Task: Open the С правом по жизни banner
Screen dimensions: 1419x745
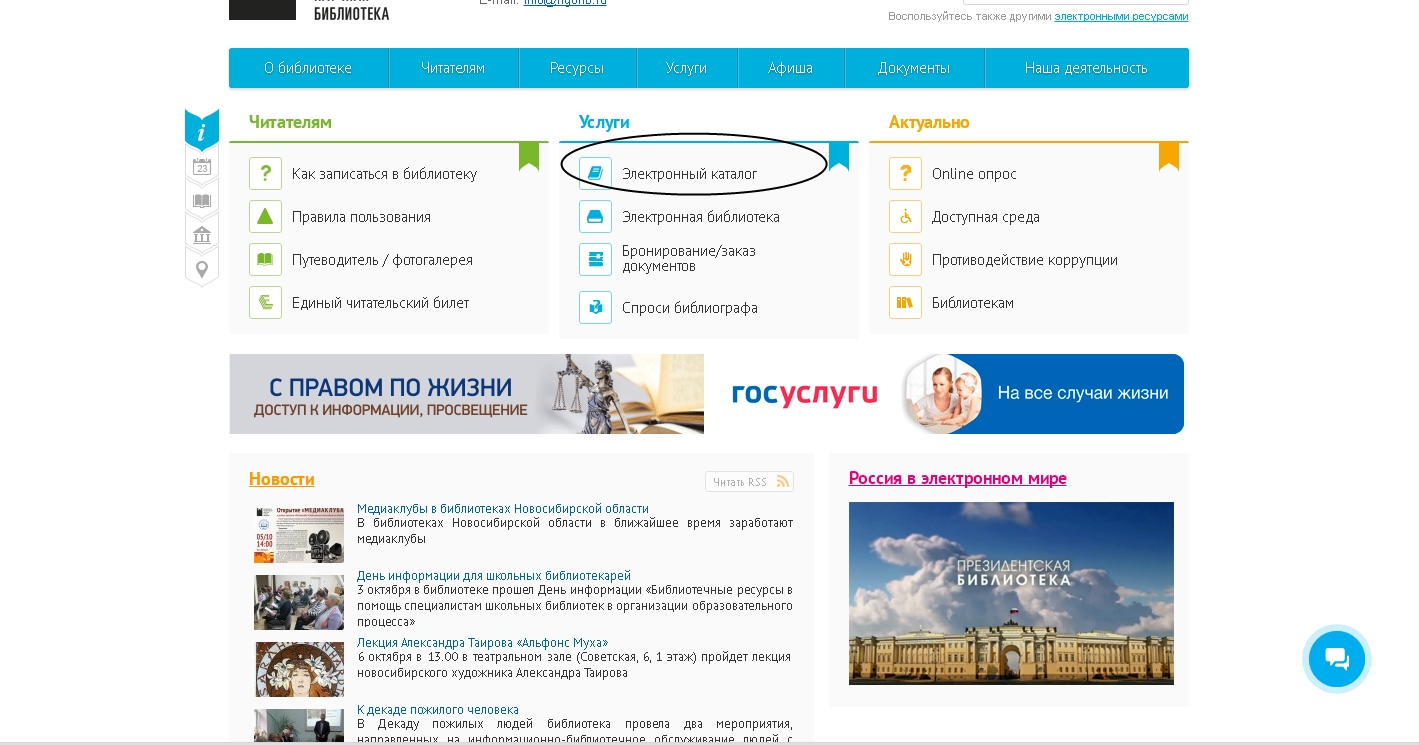Action: click(466, 394)
